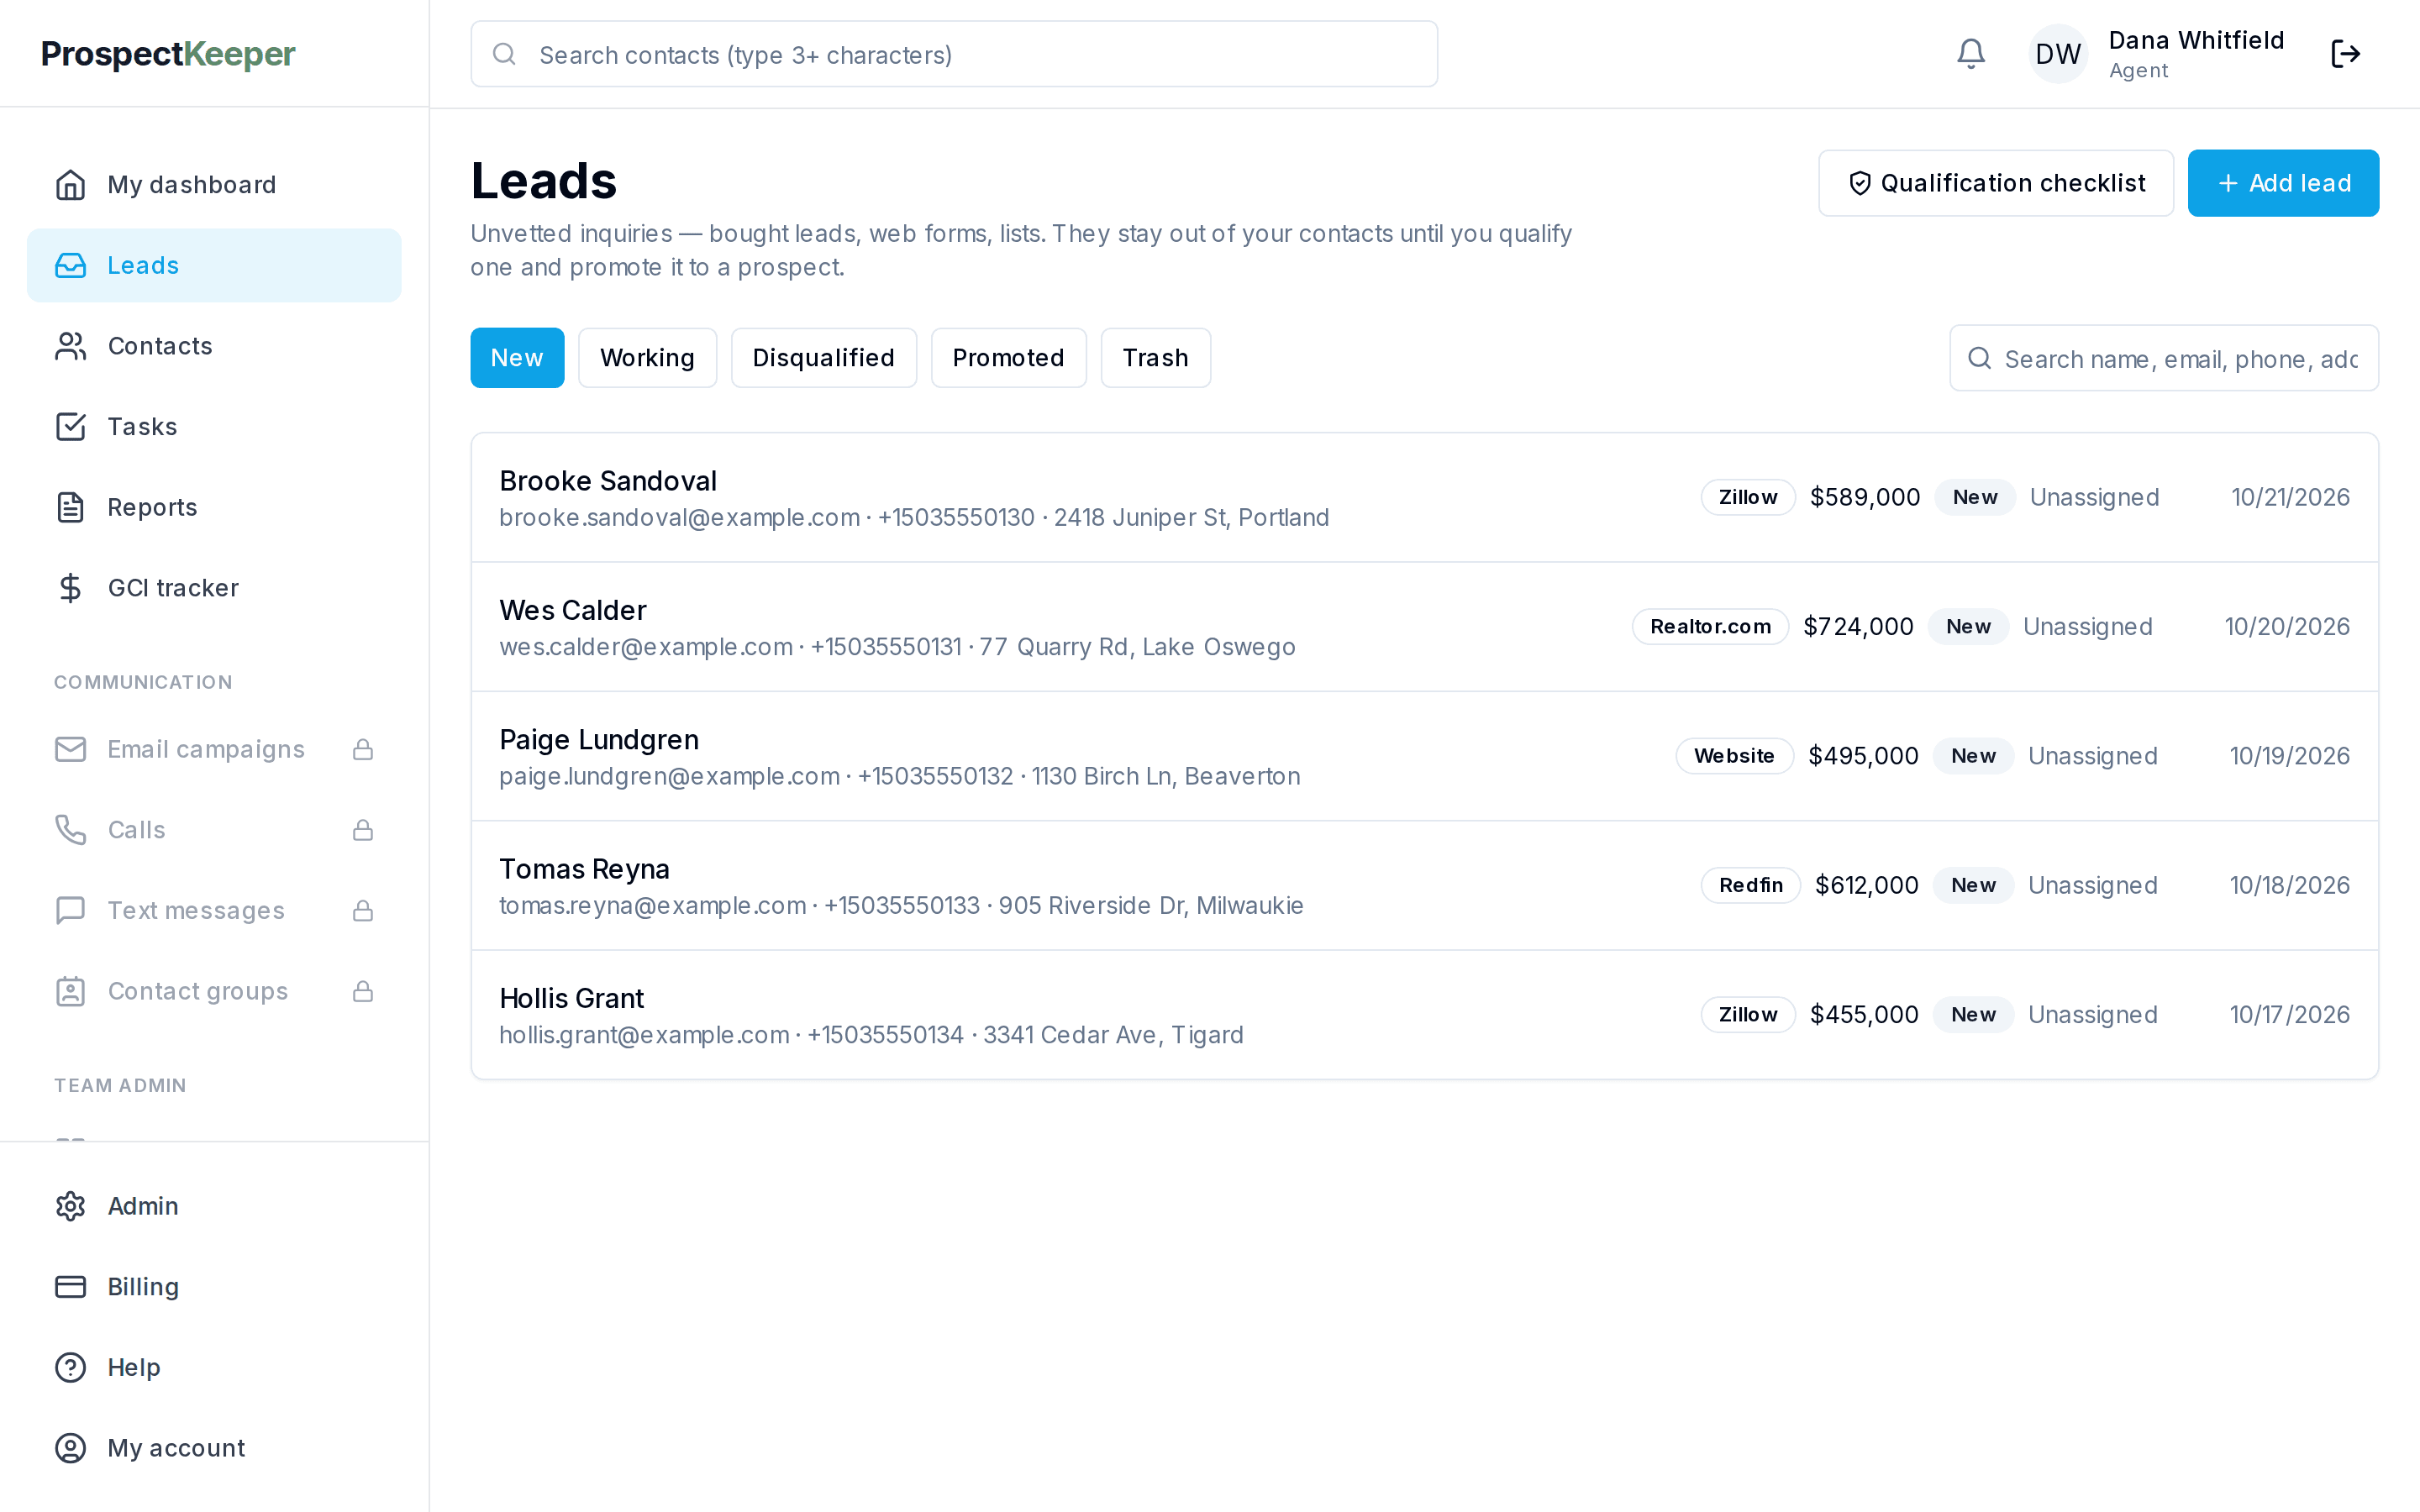Focus the global Search contacts field
Screen dimensions: 2420x1512
954,54
